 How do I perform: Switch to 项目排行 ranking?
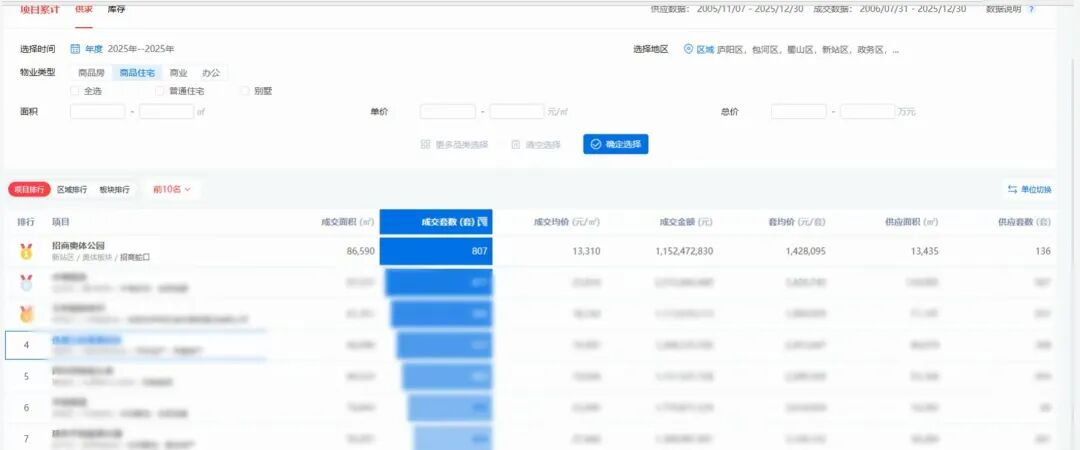tap(30, 189)
